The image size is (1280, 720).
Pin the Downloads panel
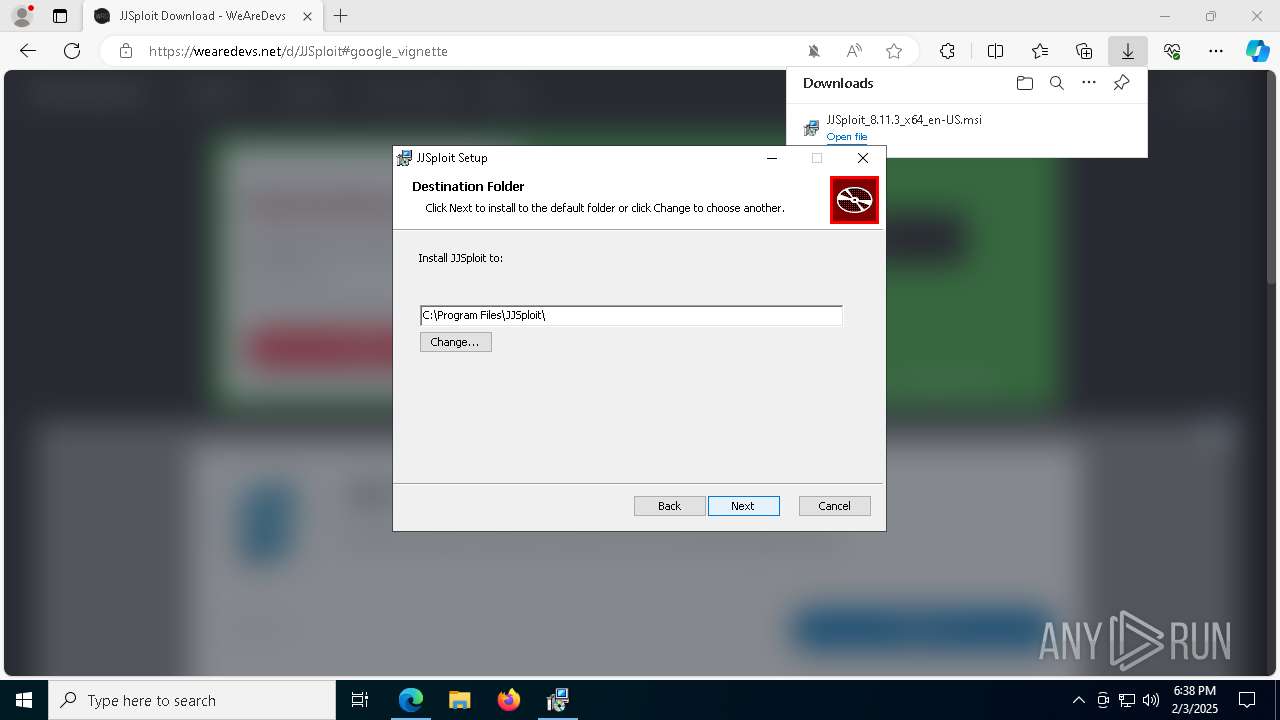(1121, 83)
